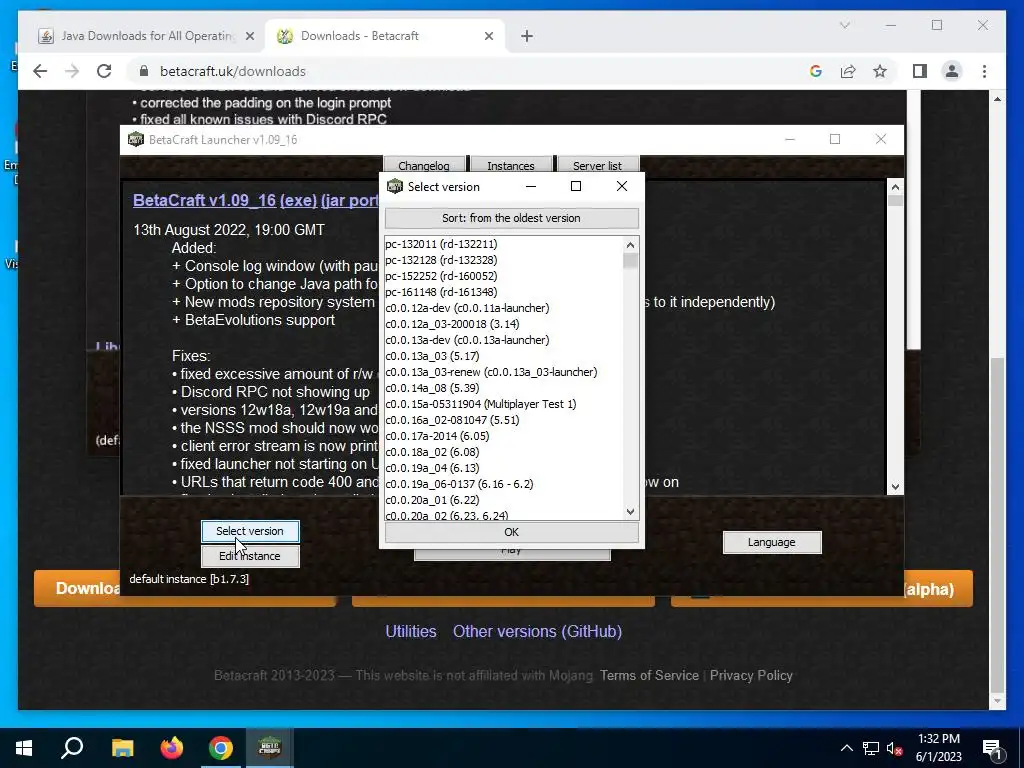Screen dimensions: 1024x768
Task: Click the version list scrollbar thumb
Action: click(630, 261)
